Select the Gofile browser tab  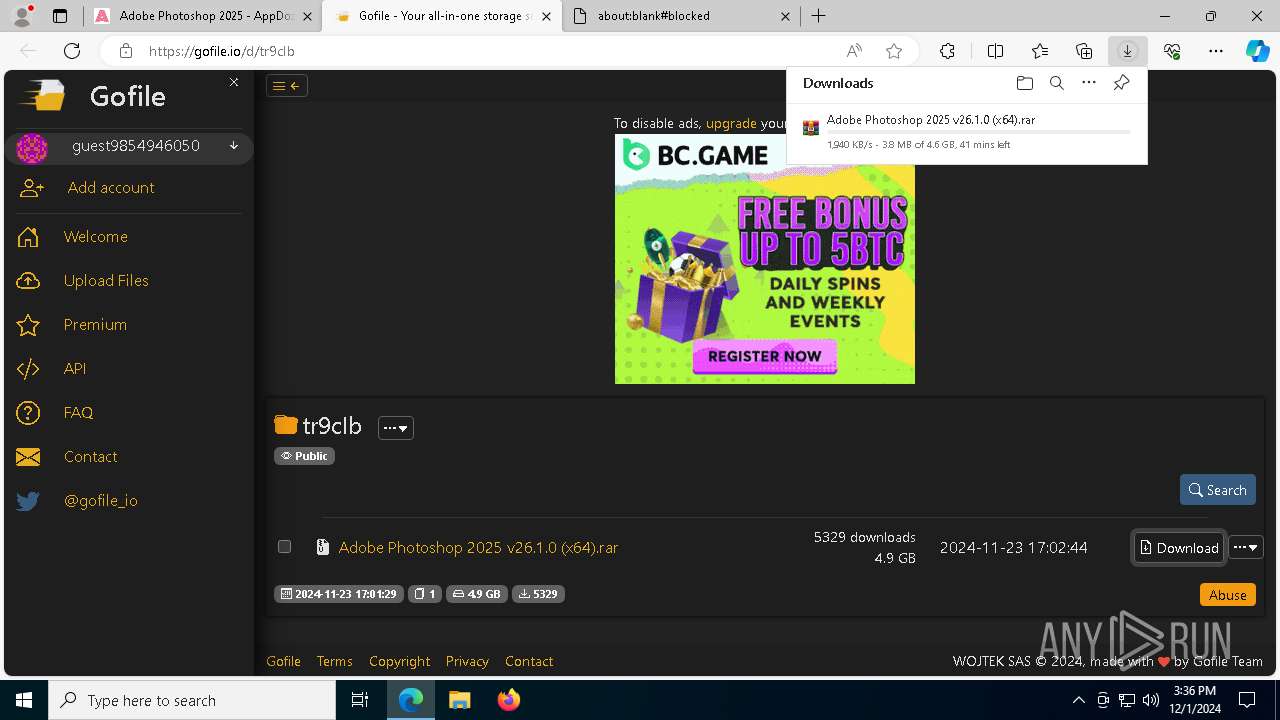[x=442, y=16]
